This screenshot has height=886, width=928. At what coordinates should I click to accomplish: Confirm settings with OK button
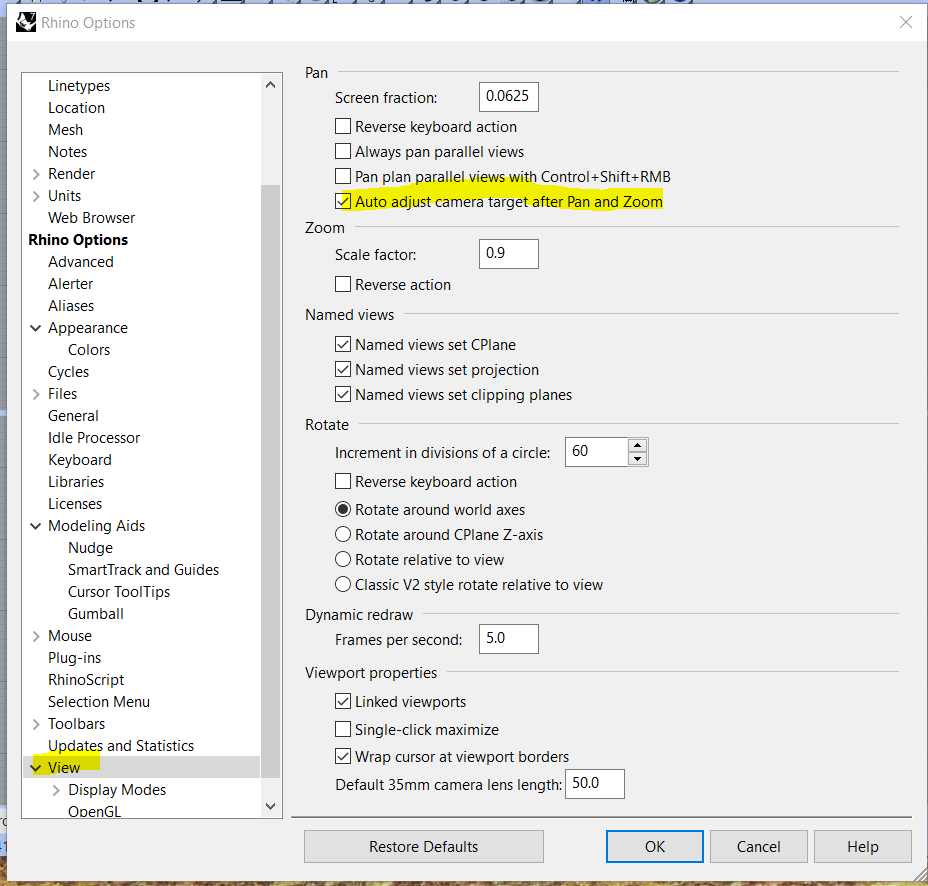[655, 846]
